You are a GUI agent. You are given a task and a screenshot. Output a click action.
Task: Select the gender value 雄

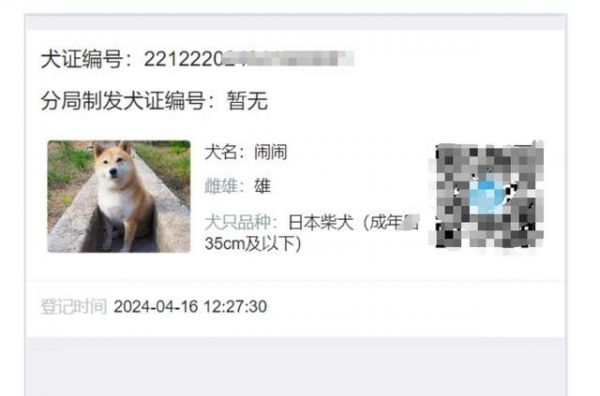[x=262, y=186]
